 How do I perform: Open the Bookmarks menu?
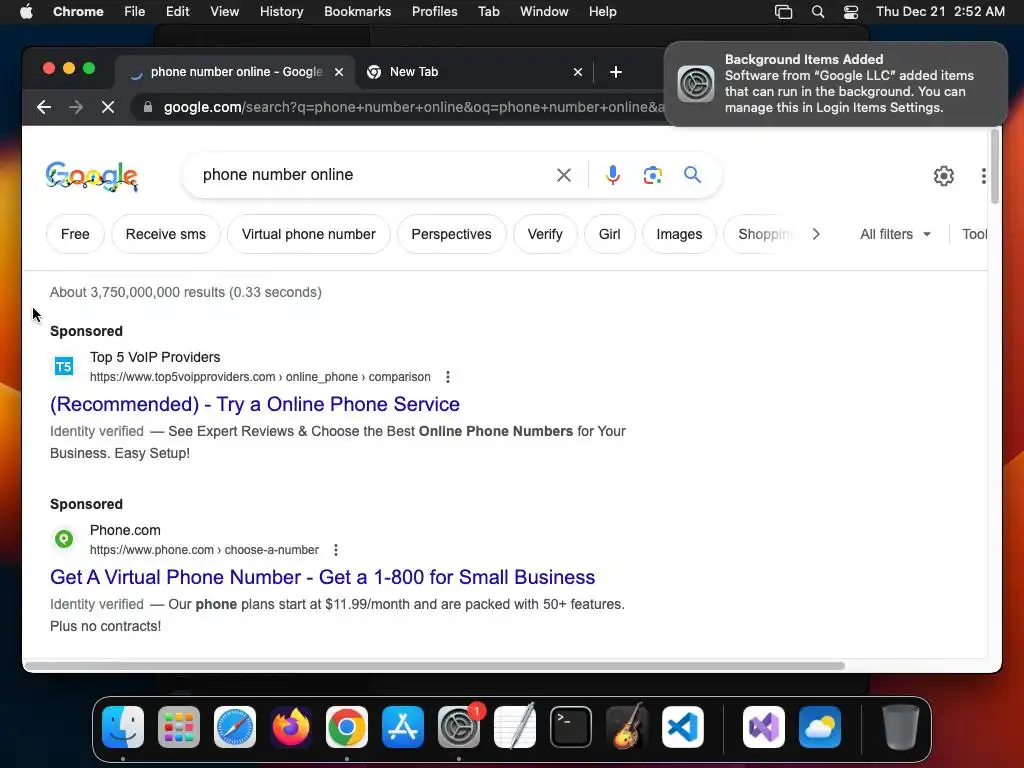(358, 12)
